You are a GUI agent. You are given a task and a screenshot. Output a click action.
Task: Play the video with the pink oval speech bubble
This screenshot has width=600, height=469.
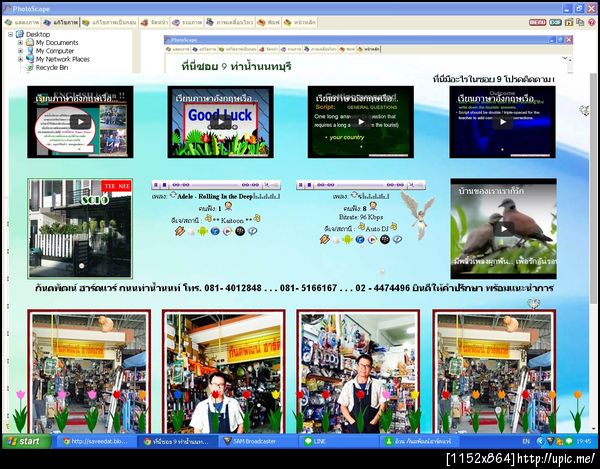pyautogui.click(x=80, y=122)
